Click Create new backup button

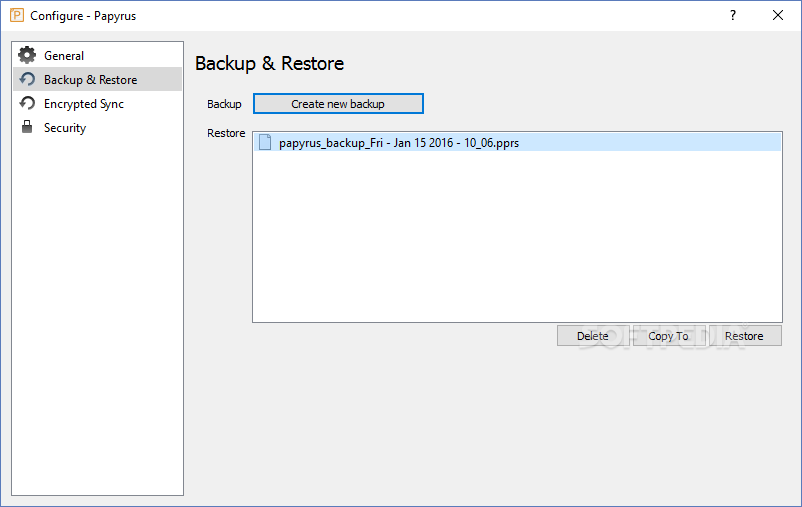[x=338, y=104]
